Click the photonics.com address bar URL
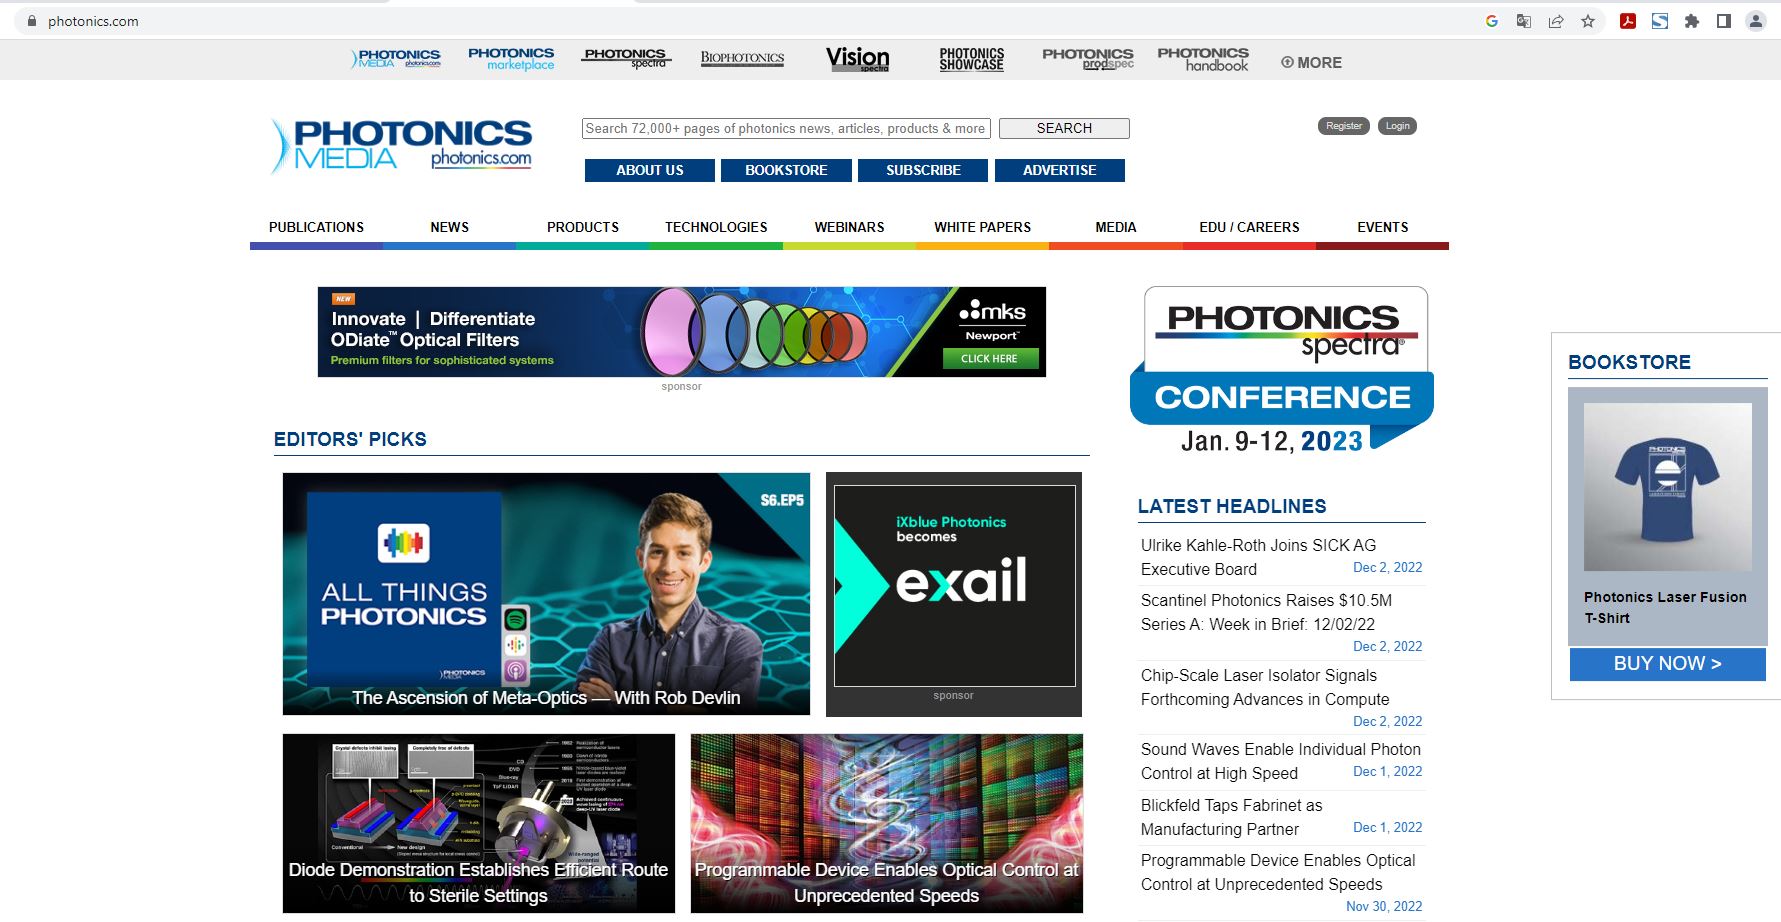The image size is (1781, 922). (93, 21)
